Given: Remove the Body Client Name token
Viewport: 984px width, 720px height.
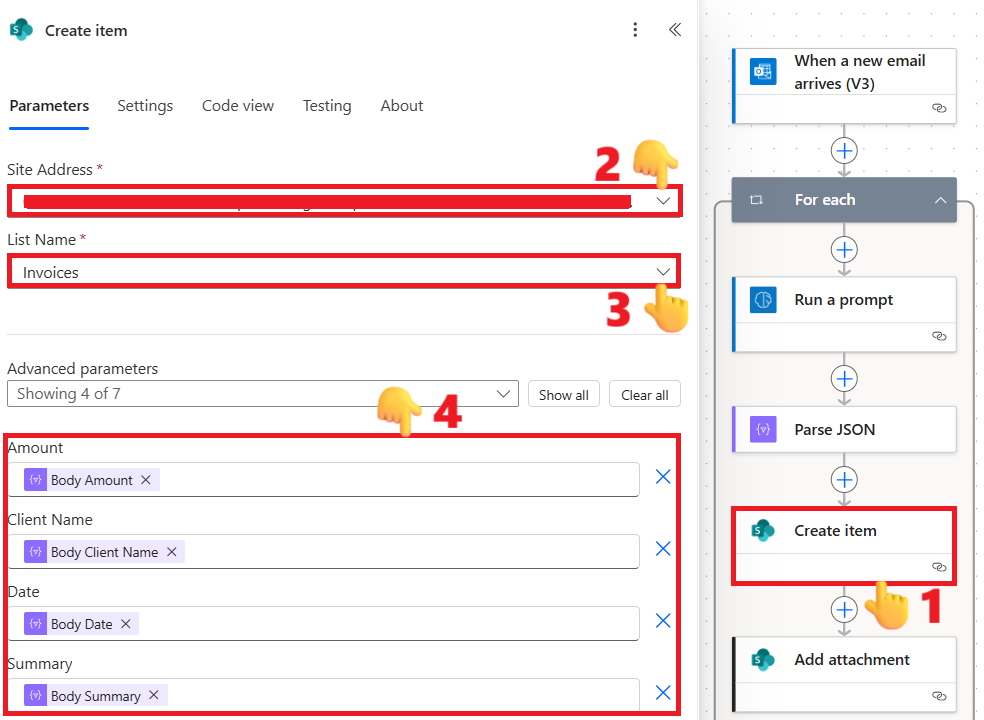Looking at the screenshot, I should coord(171,552).
